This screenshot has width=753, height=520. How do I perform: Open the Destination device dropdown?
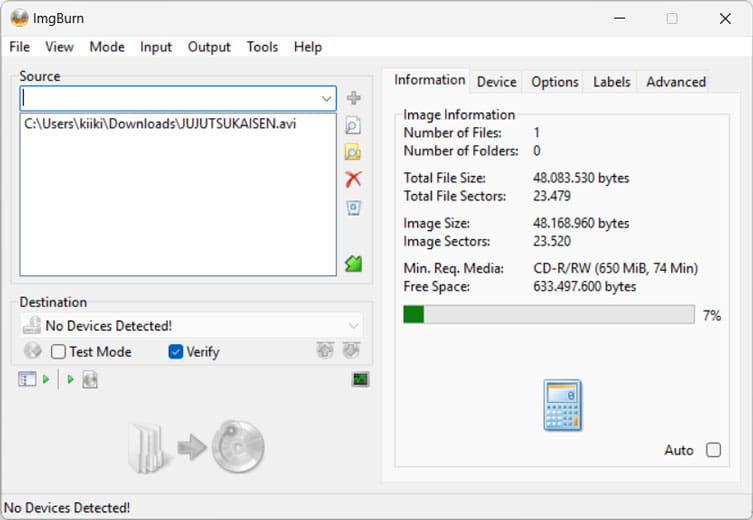click(354, 326)
